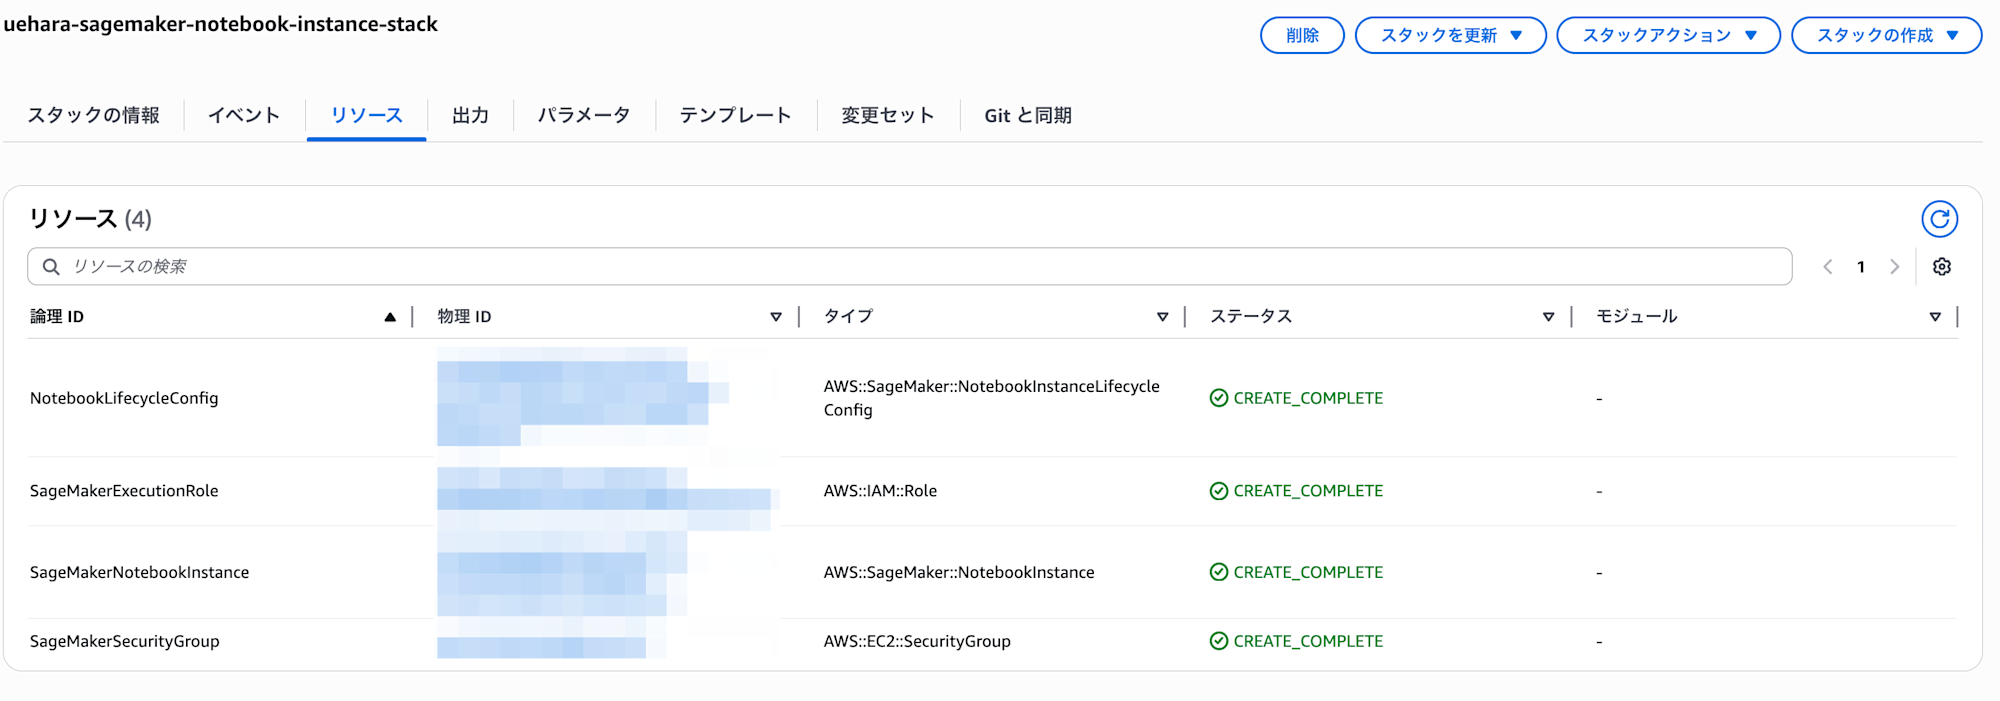Open the table preferences gear icon
The height and width of the screenshot is (701, 2000).
click(1941, 267)
